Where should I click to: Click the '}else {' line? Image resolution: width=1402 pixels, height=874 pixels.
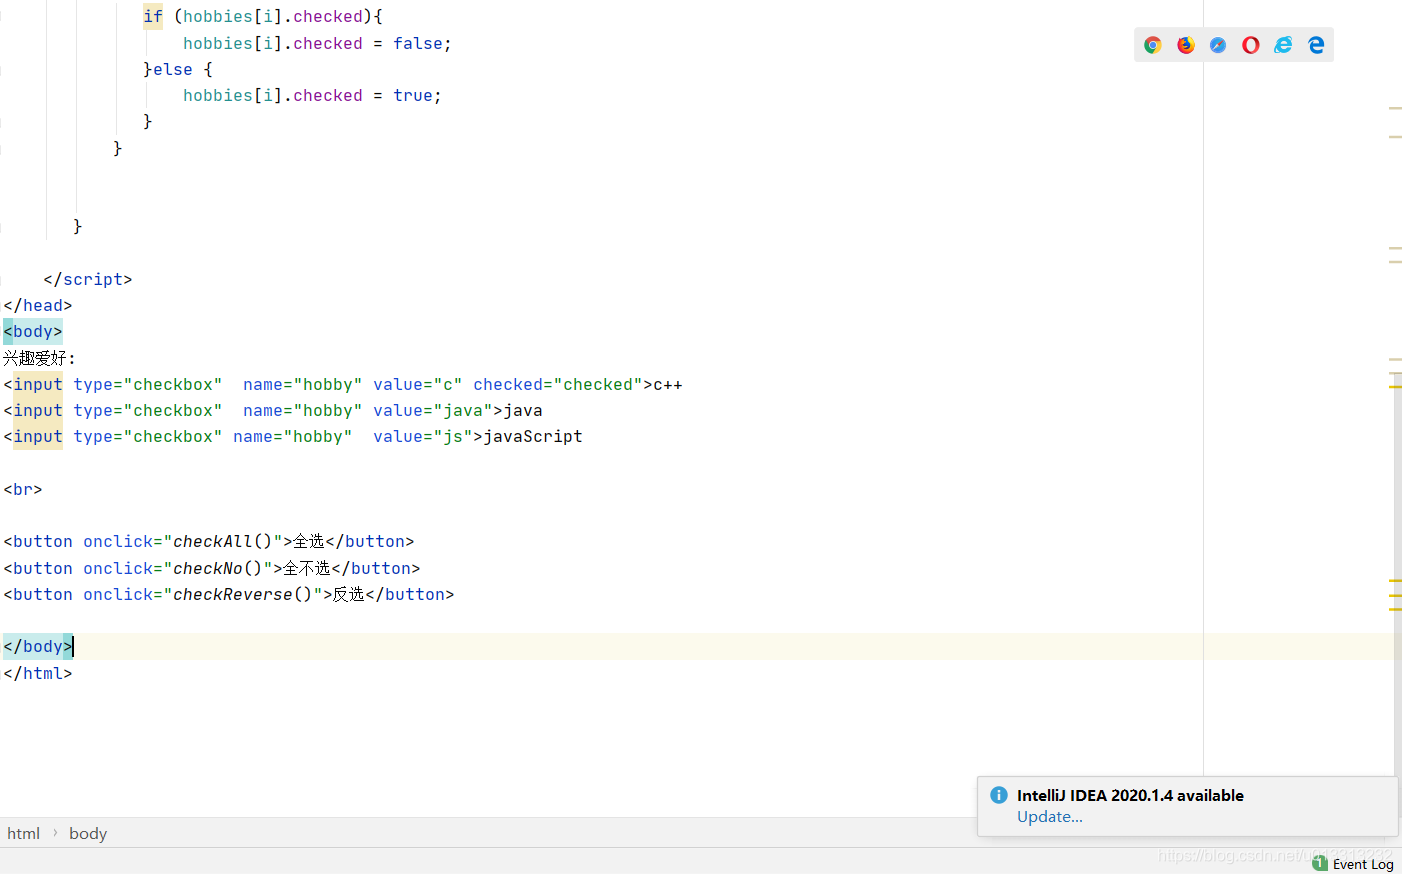[178, 69]
